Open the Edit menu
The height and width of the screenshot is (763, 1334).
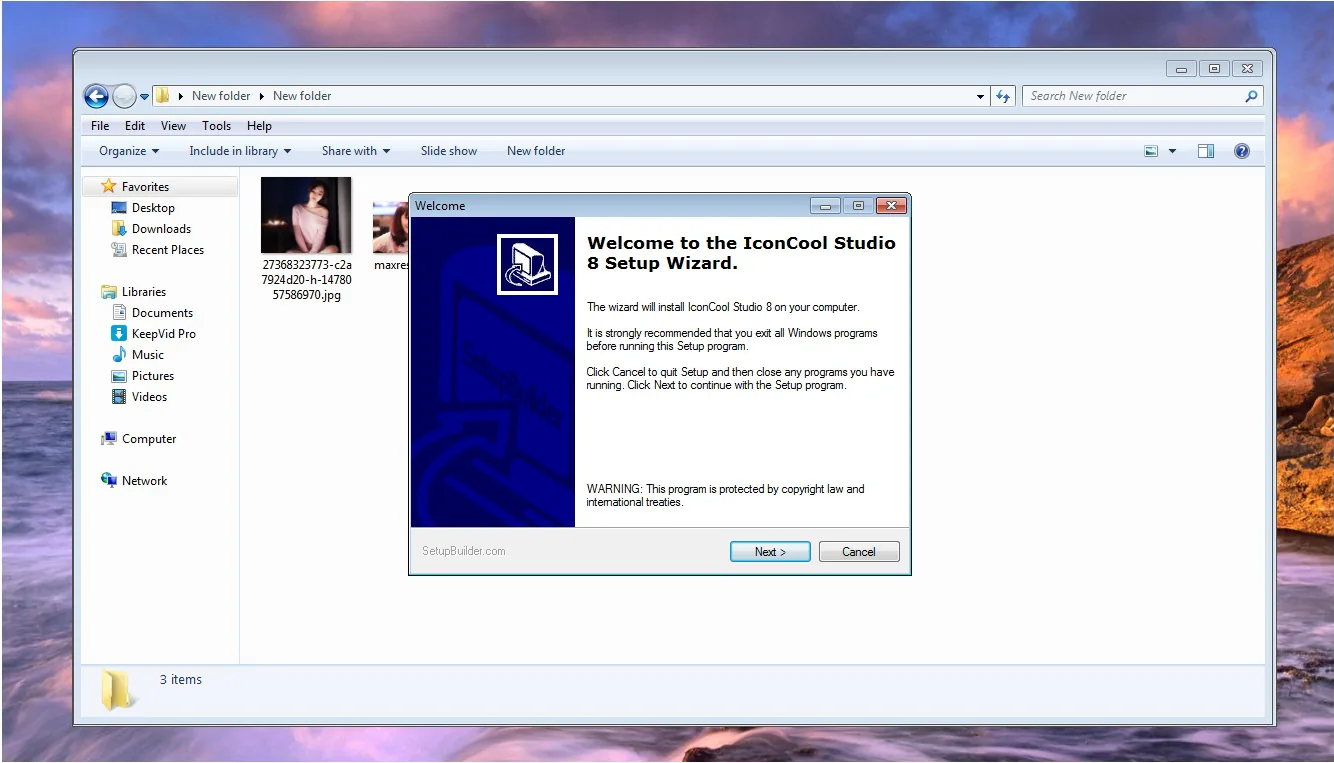tap(135, 126)
